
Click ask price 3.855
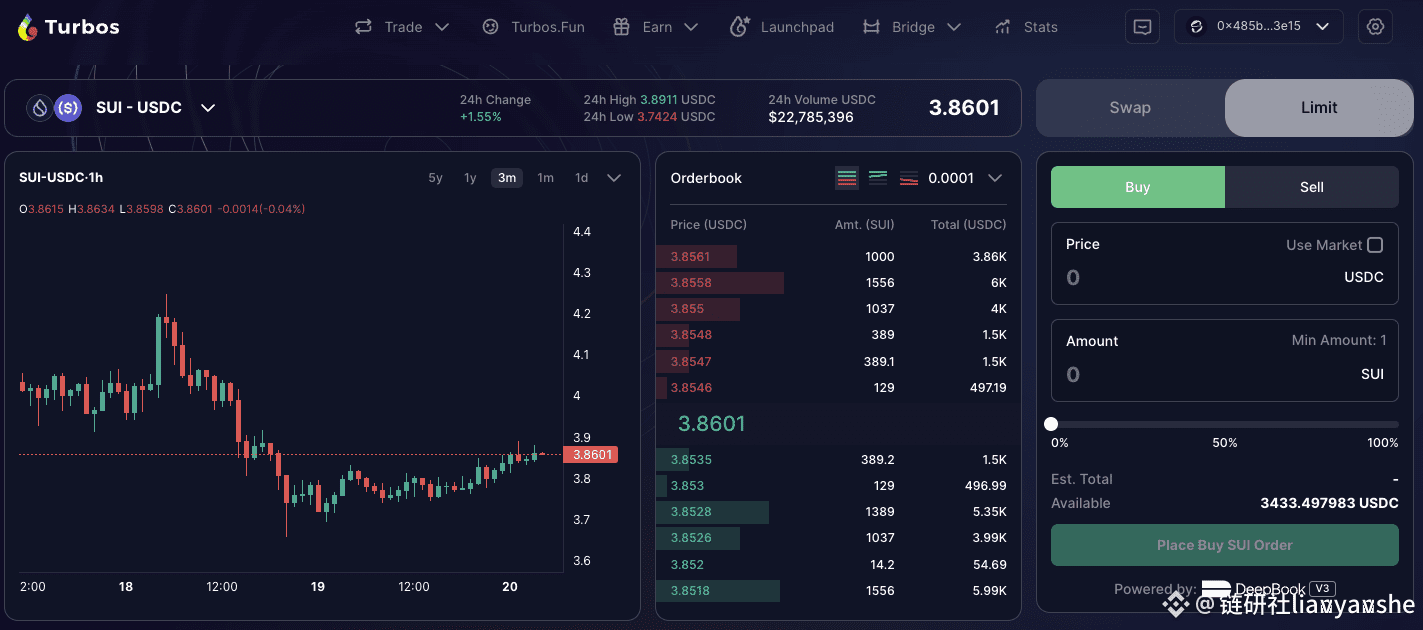(687, 309)
